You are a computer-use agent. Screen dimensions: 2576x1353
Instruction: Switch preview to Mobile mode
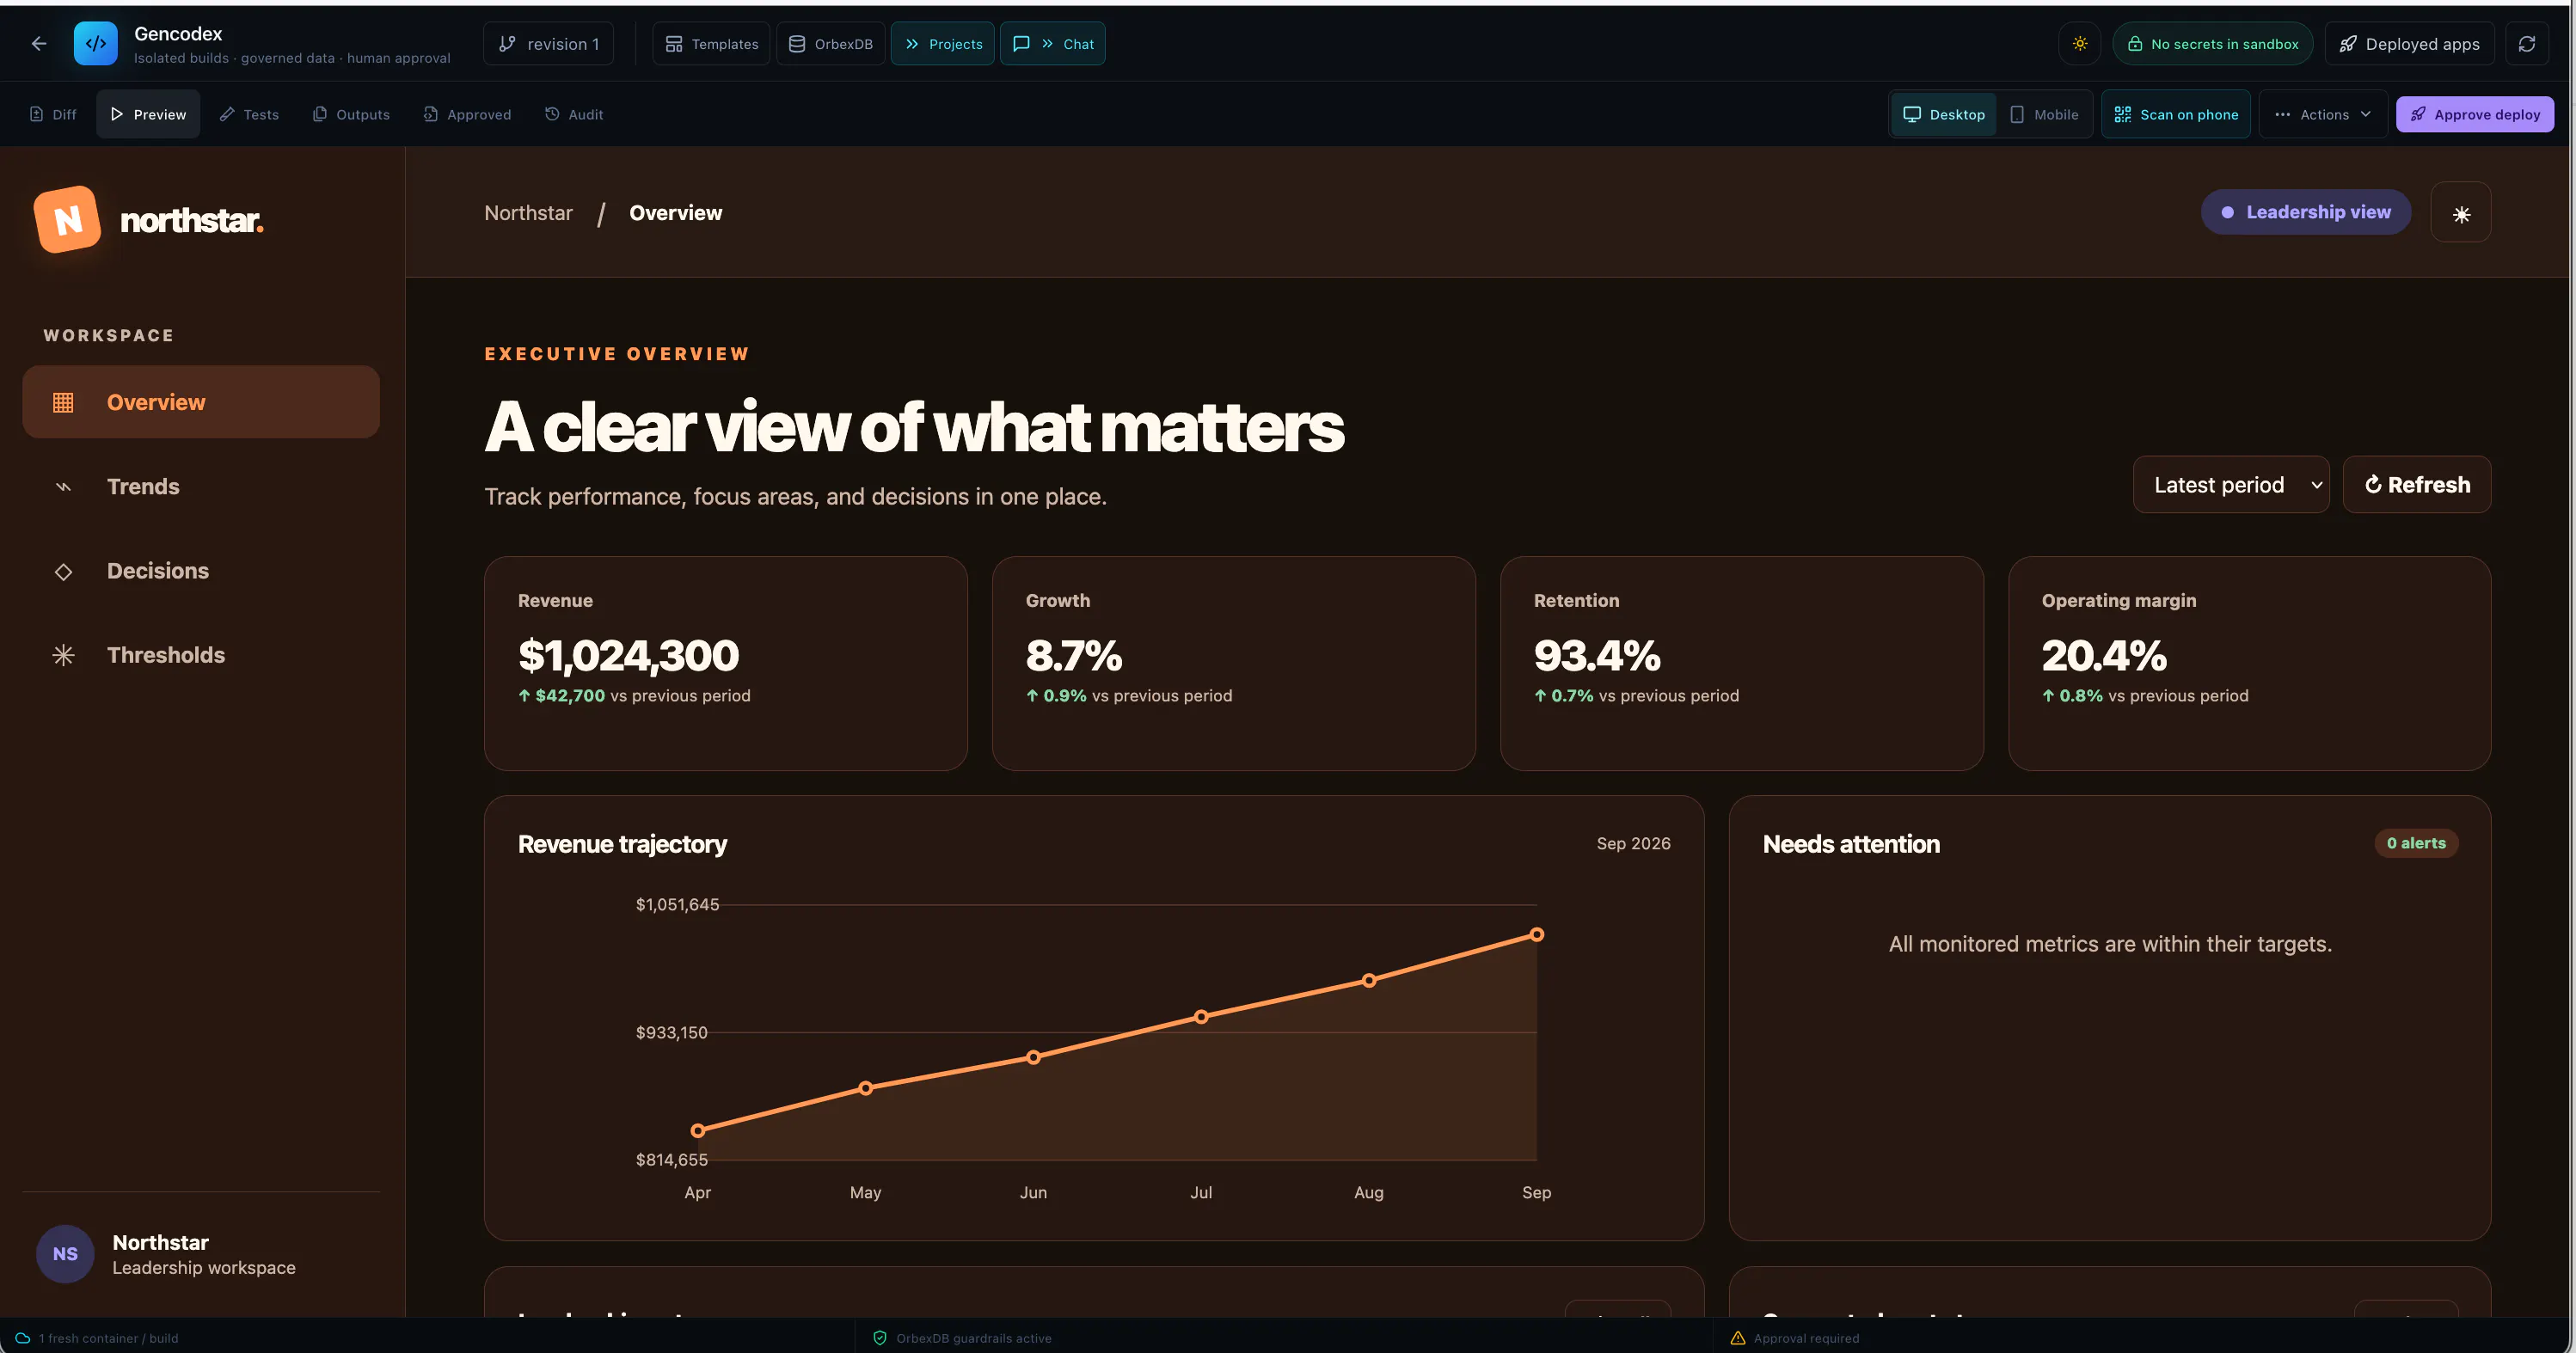coord(2044,114)
